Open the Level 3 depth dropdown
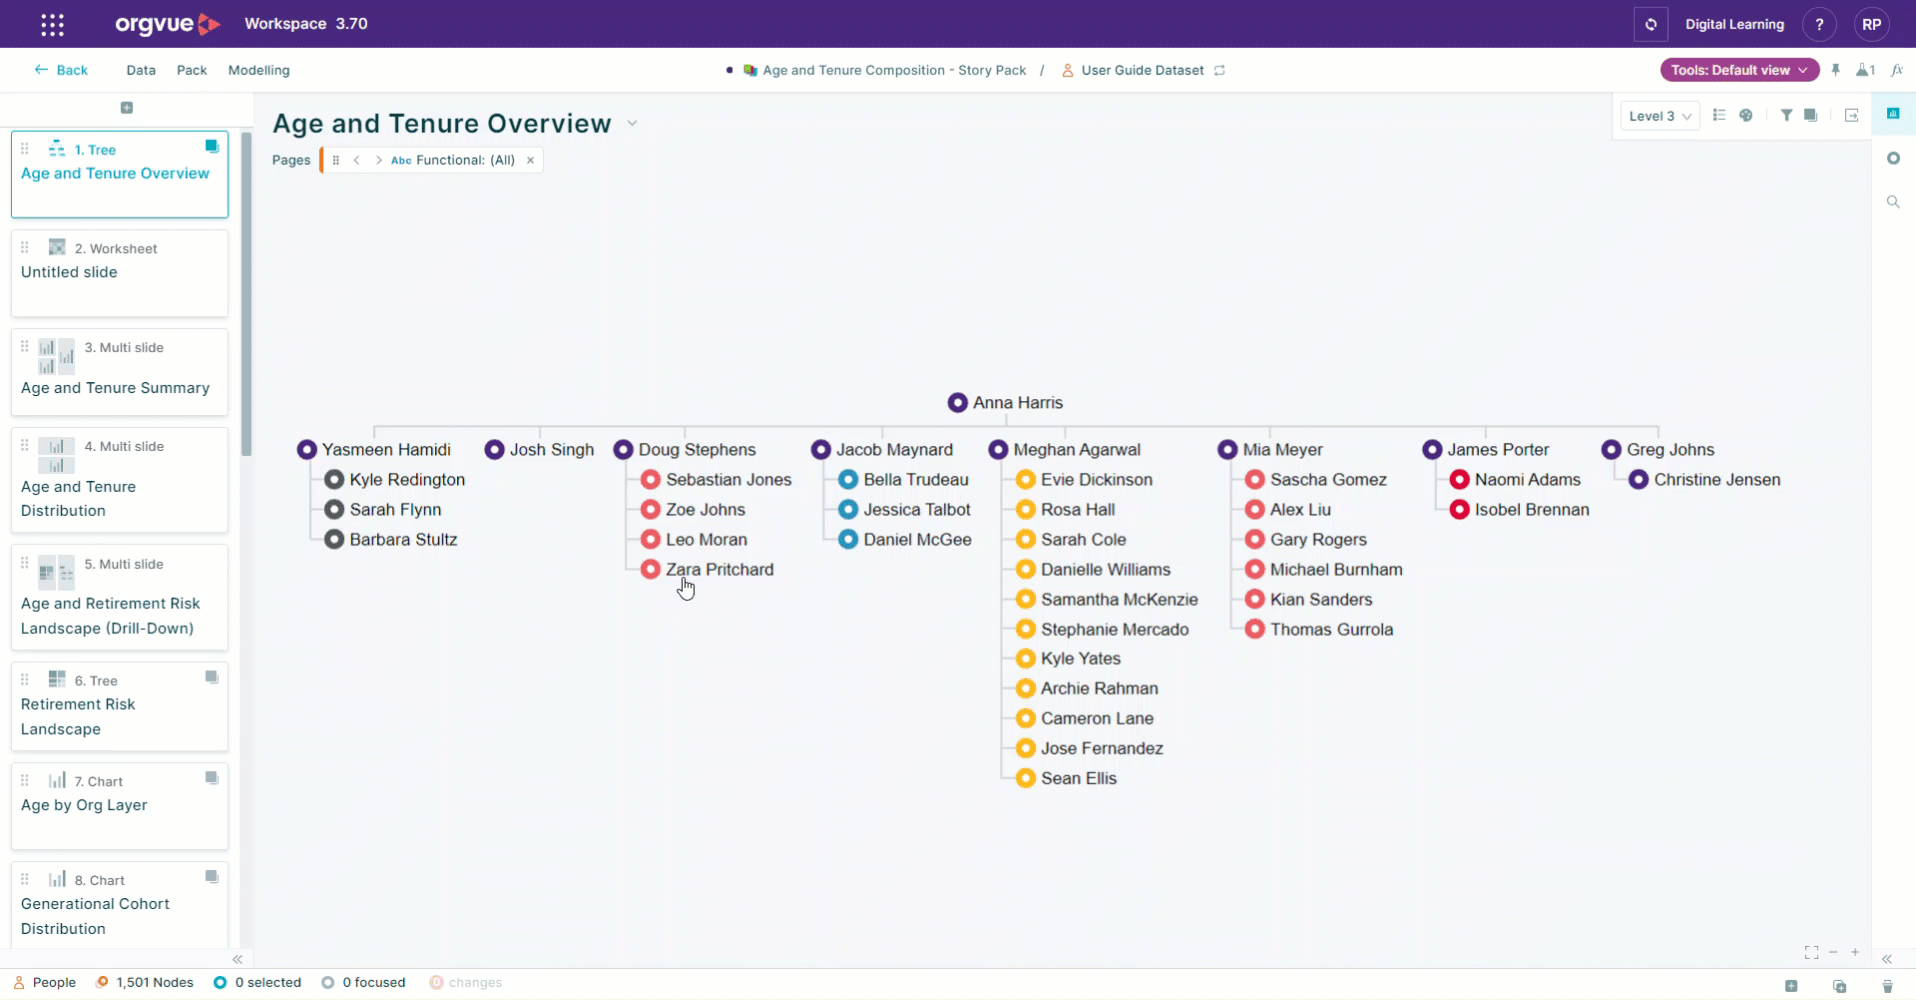Viewport: 1916px width, 1000px height. pyautogui.click(x=1659, y=116)
